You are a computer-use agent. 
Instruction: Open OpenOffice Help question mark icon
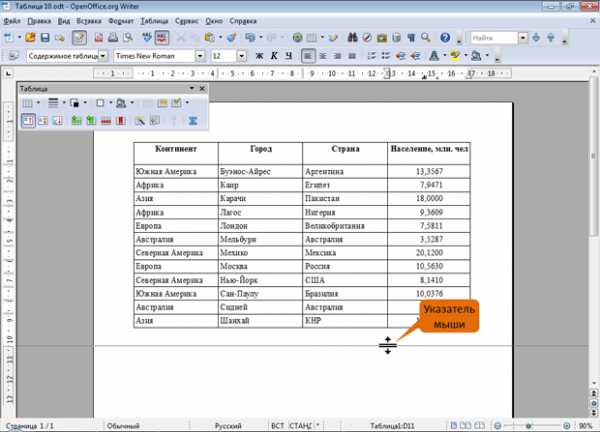click(445, 37)
